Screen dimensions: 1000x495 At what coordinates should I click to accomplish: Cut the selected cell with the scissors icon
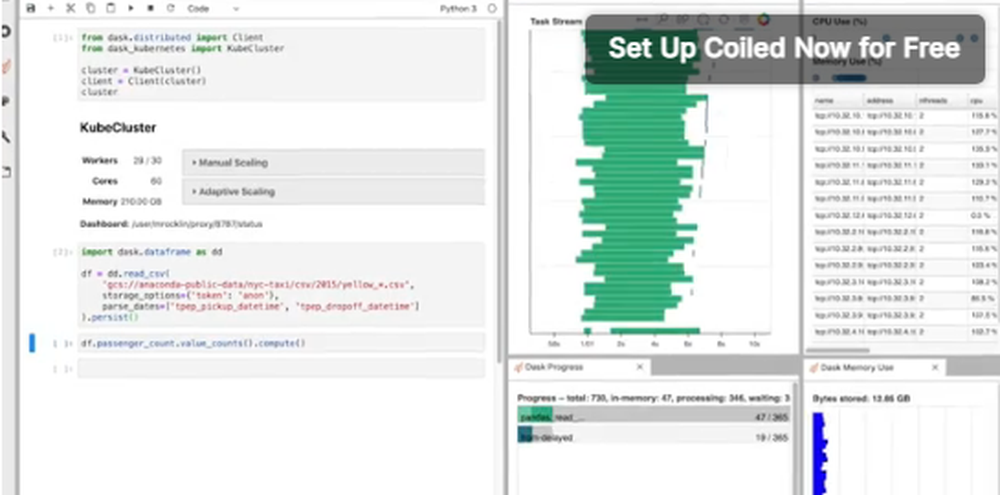click(x=71, y=8)
